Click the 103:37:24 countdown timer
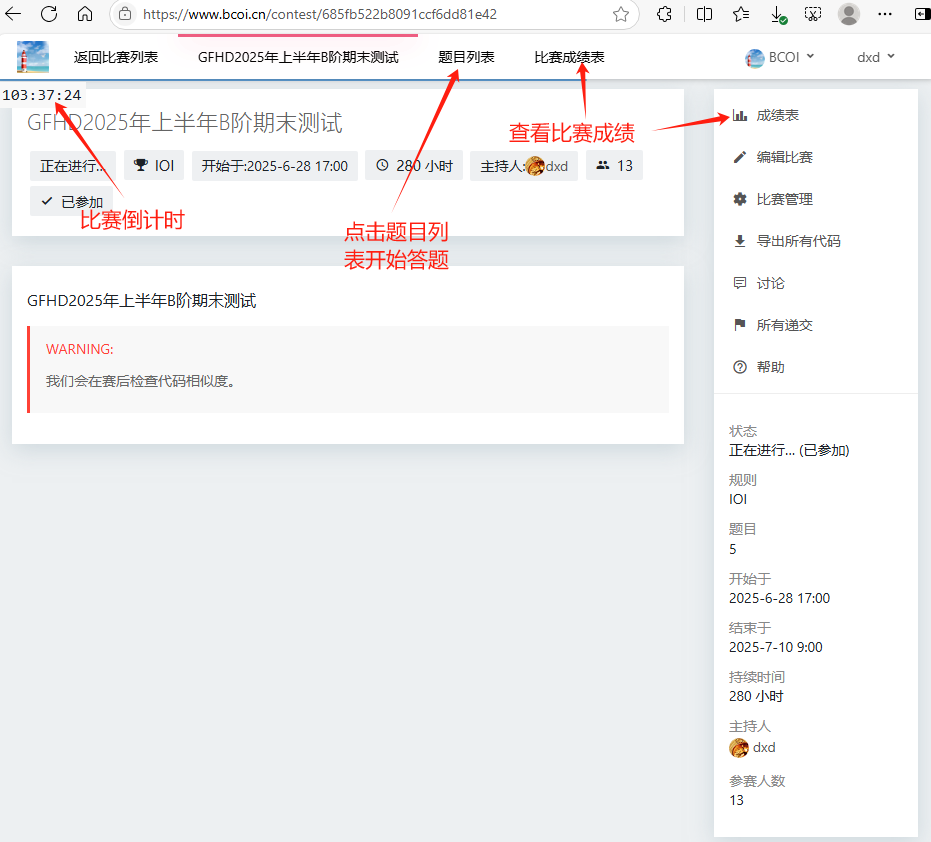This screenshot has width=931, height=842. (x=42, y=95)
